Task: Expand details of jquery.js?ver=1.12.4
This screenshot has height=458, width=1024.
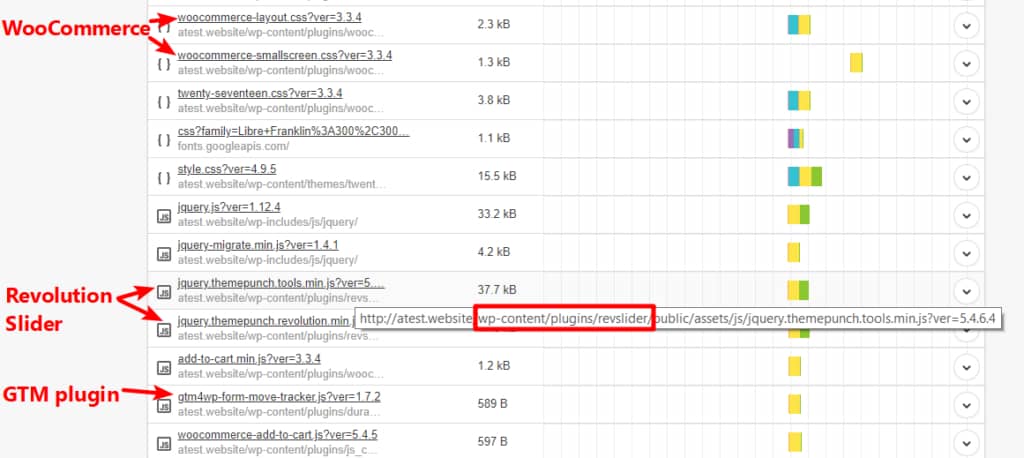Action: 967,215
